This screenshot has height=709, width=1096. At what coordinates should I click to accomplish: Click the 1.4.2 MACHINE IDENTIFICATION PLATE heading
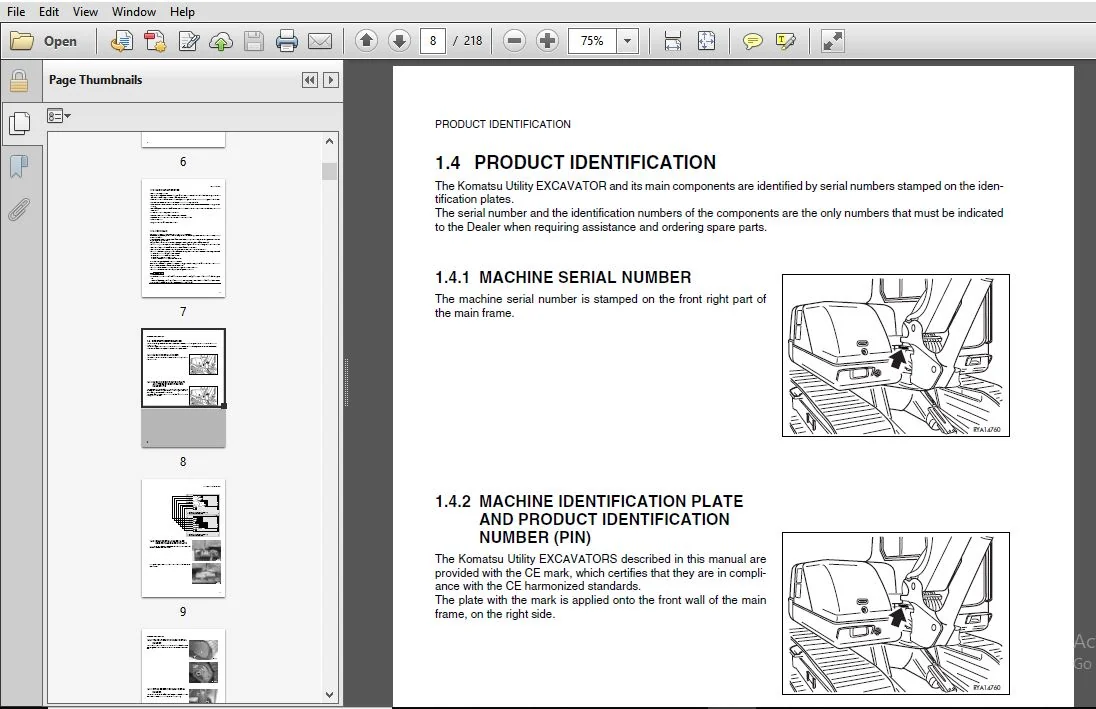[x=589, y=520]
